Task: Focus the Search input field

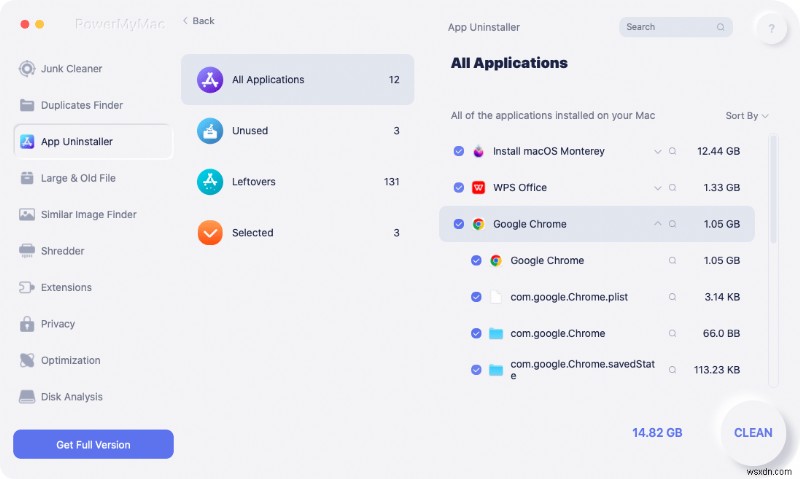Action: coord(676,27)
